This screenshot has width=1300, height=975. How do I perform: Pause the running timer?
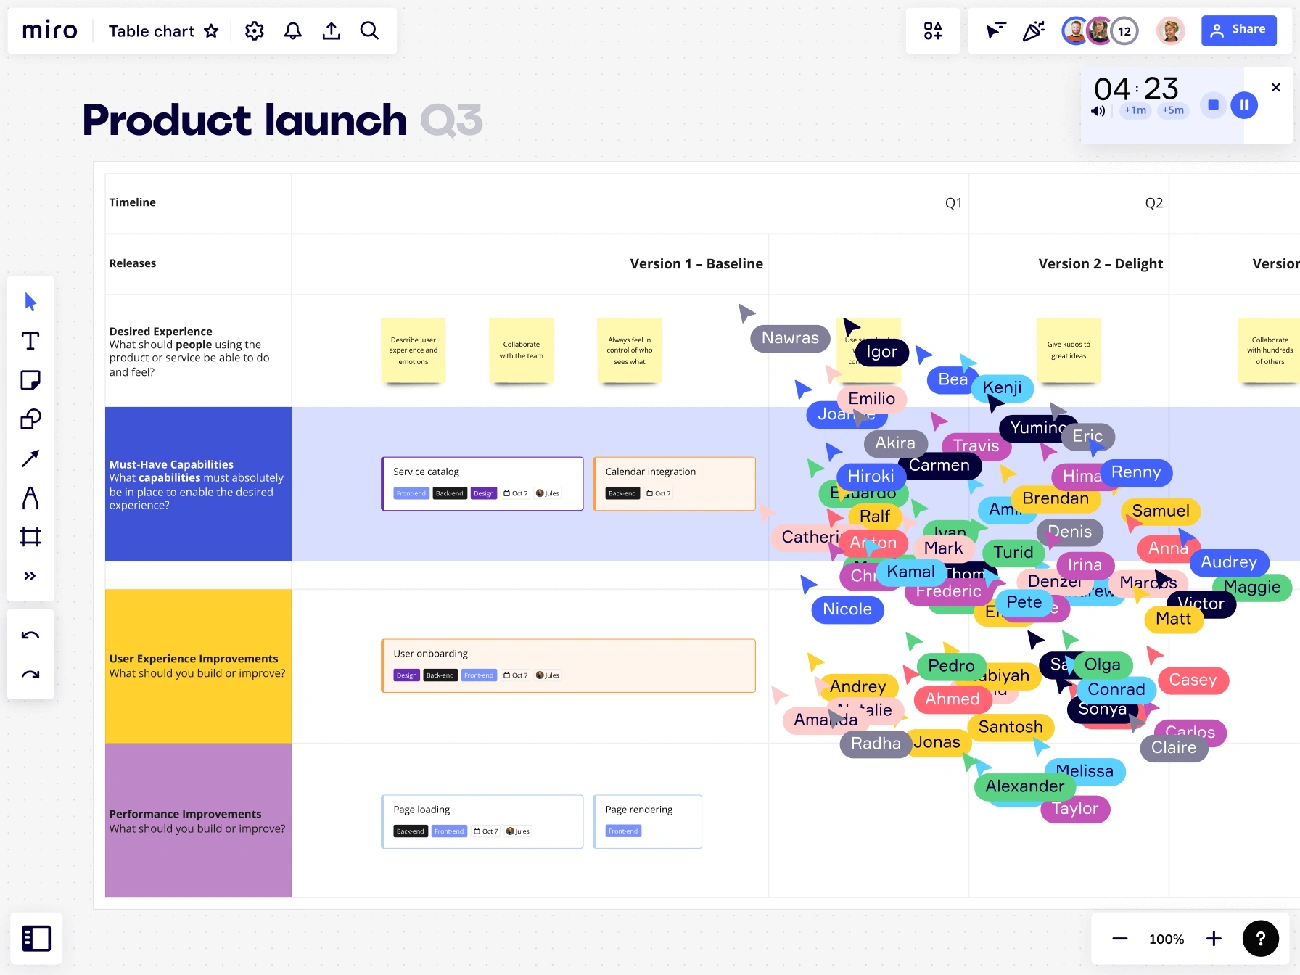click(1244, 104)
